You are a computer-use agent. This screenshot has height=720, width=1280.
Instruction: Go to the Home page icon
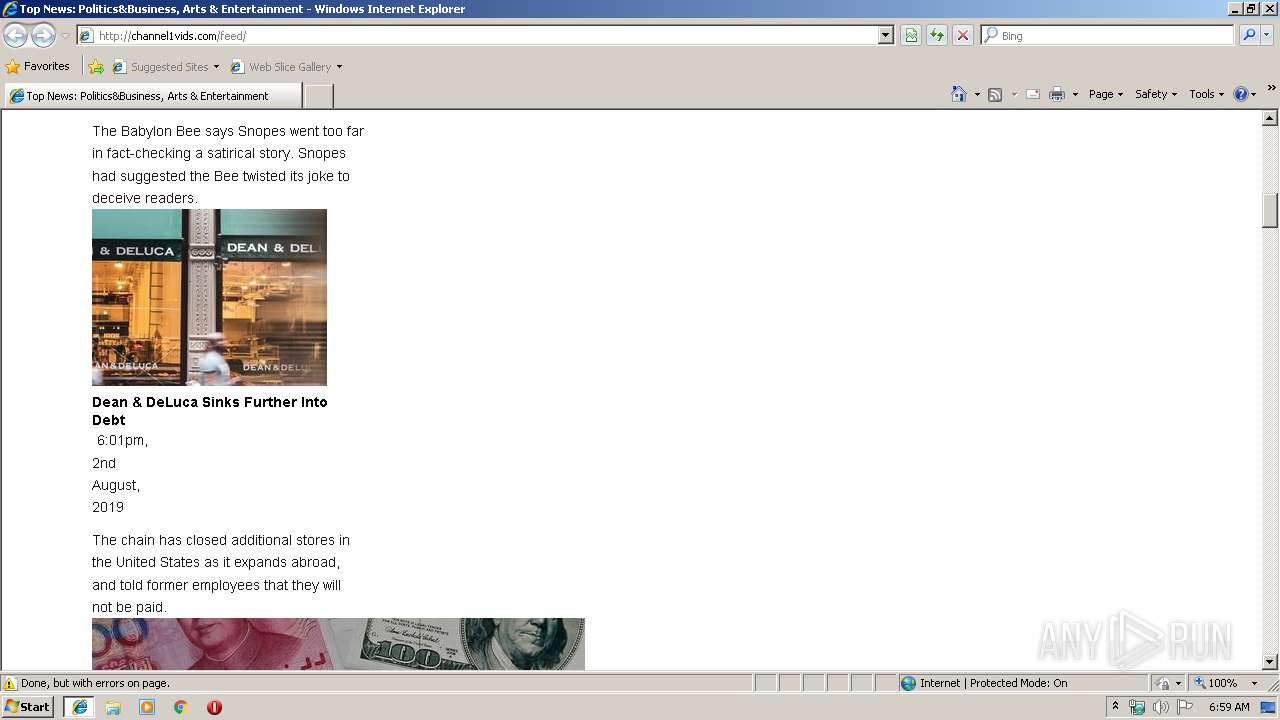point(958,94)
